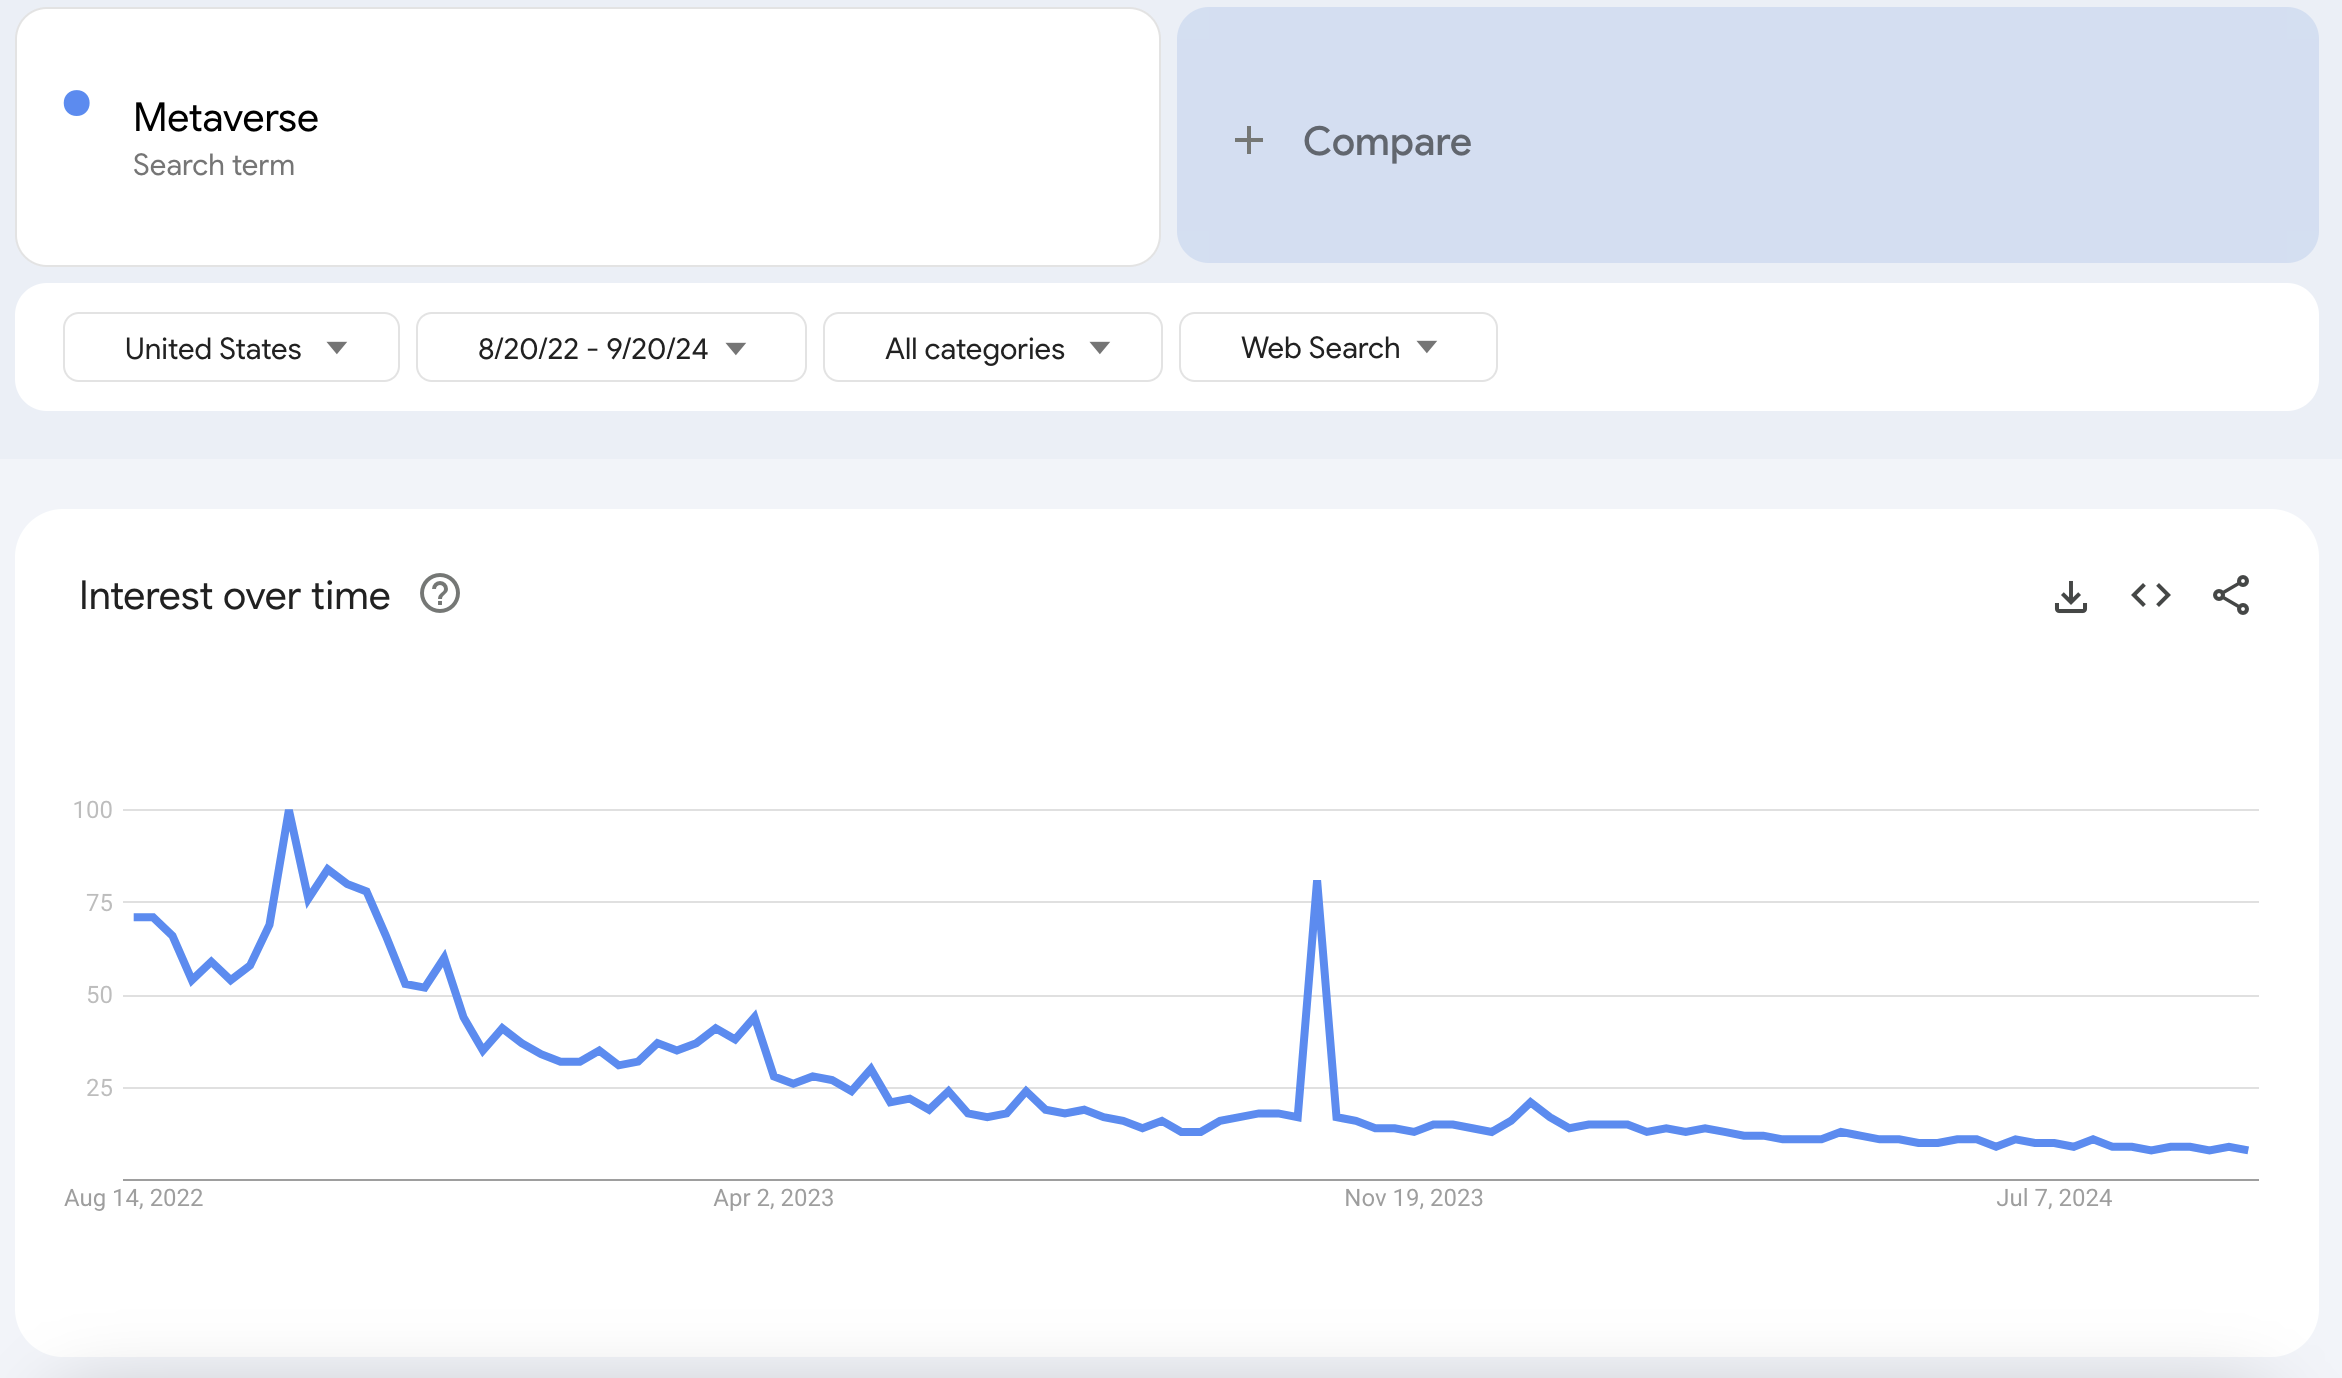Open help for Interest over time
The height and width of the screenshot is (1378, 2342).
438,594
